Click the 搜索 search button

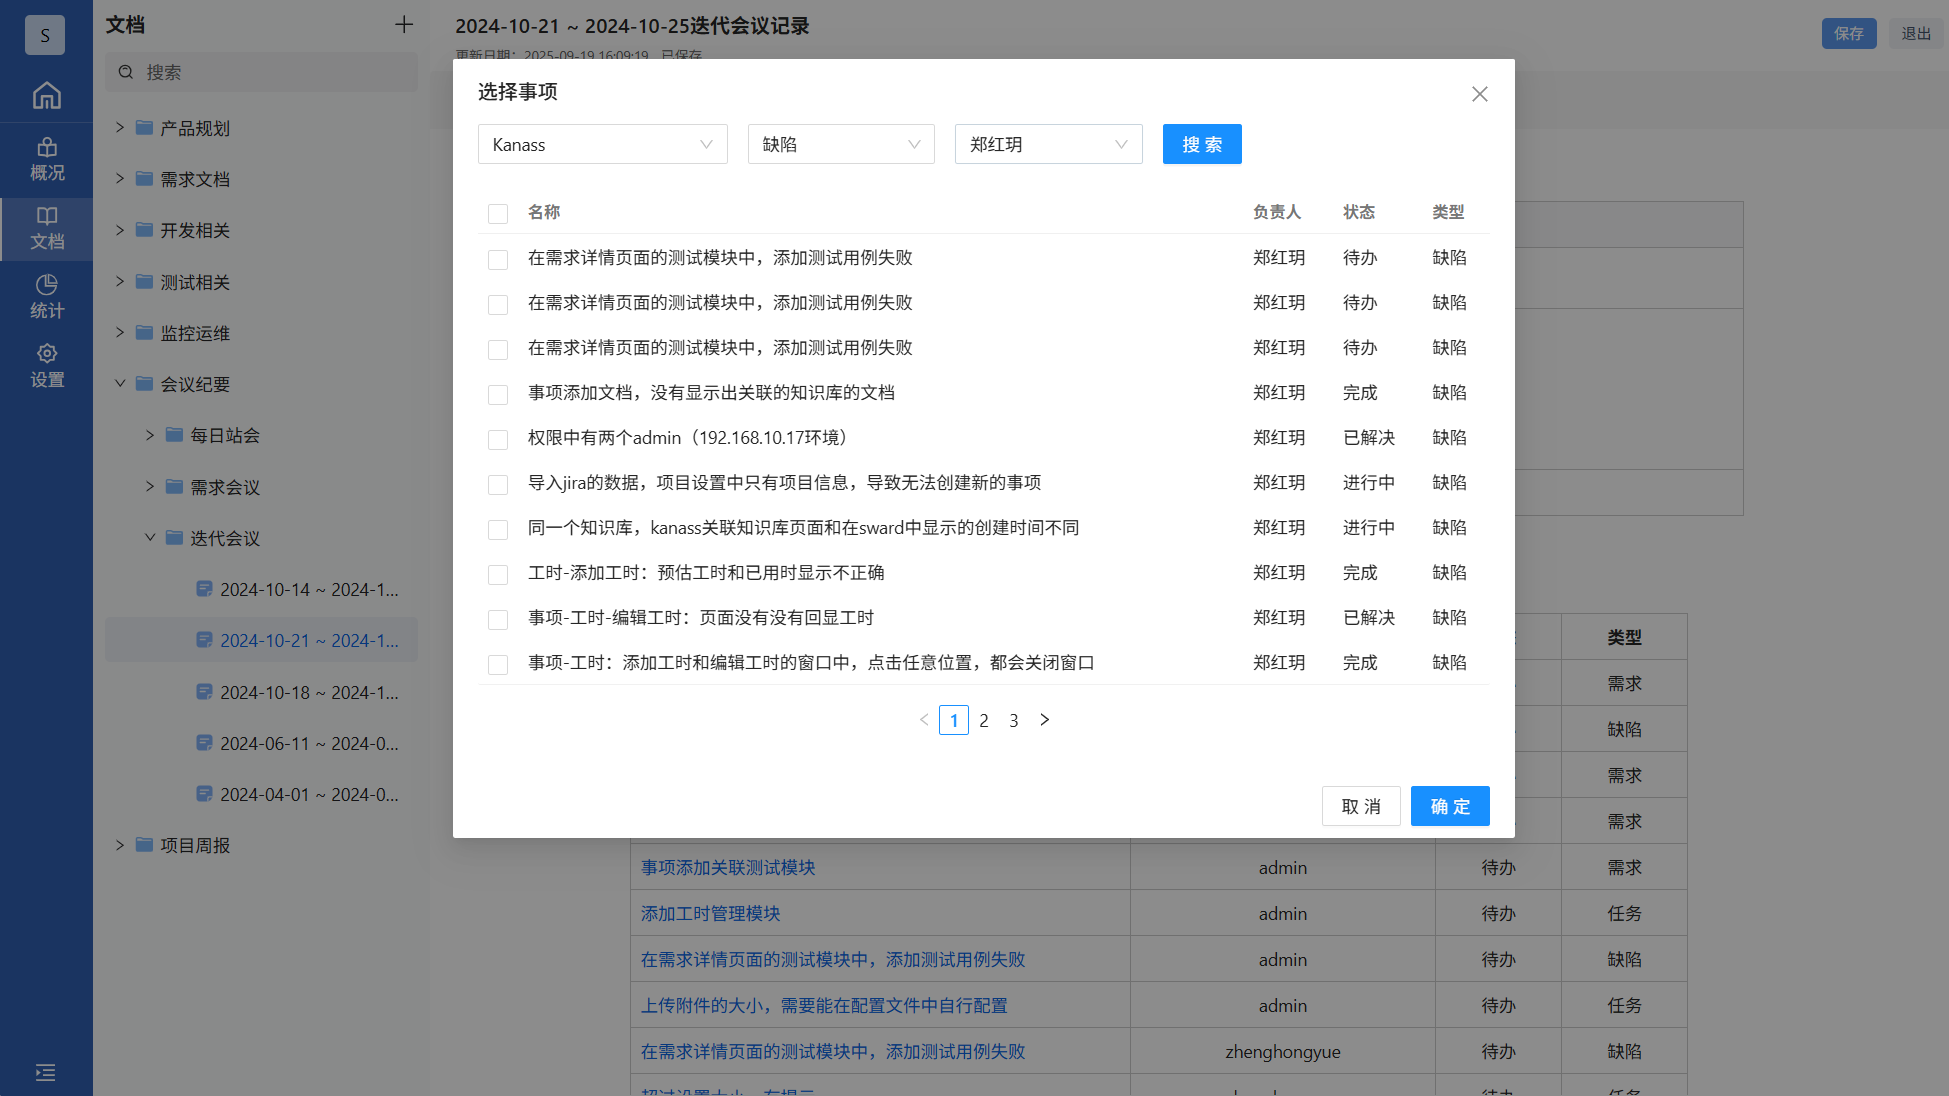pos(1201,145)
